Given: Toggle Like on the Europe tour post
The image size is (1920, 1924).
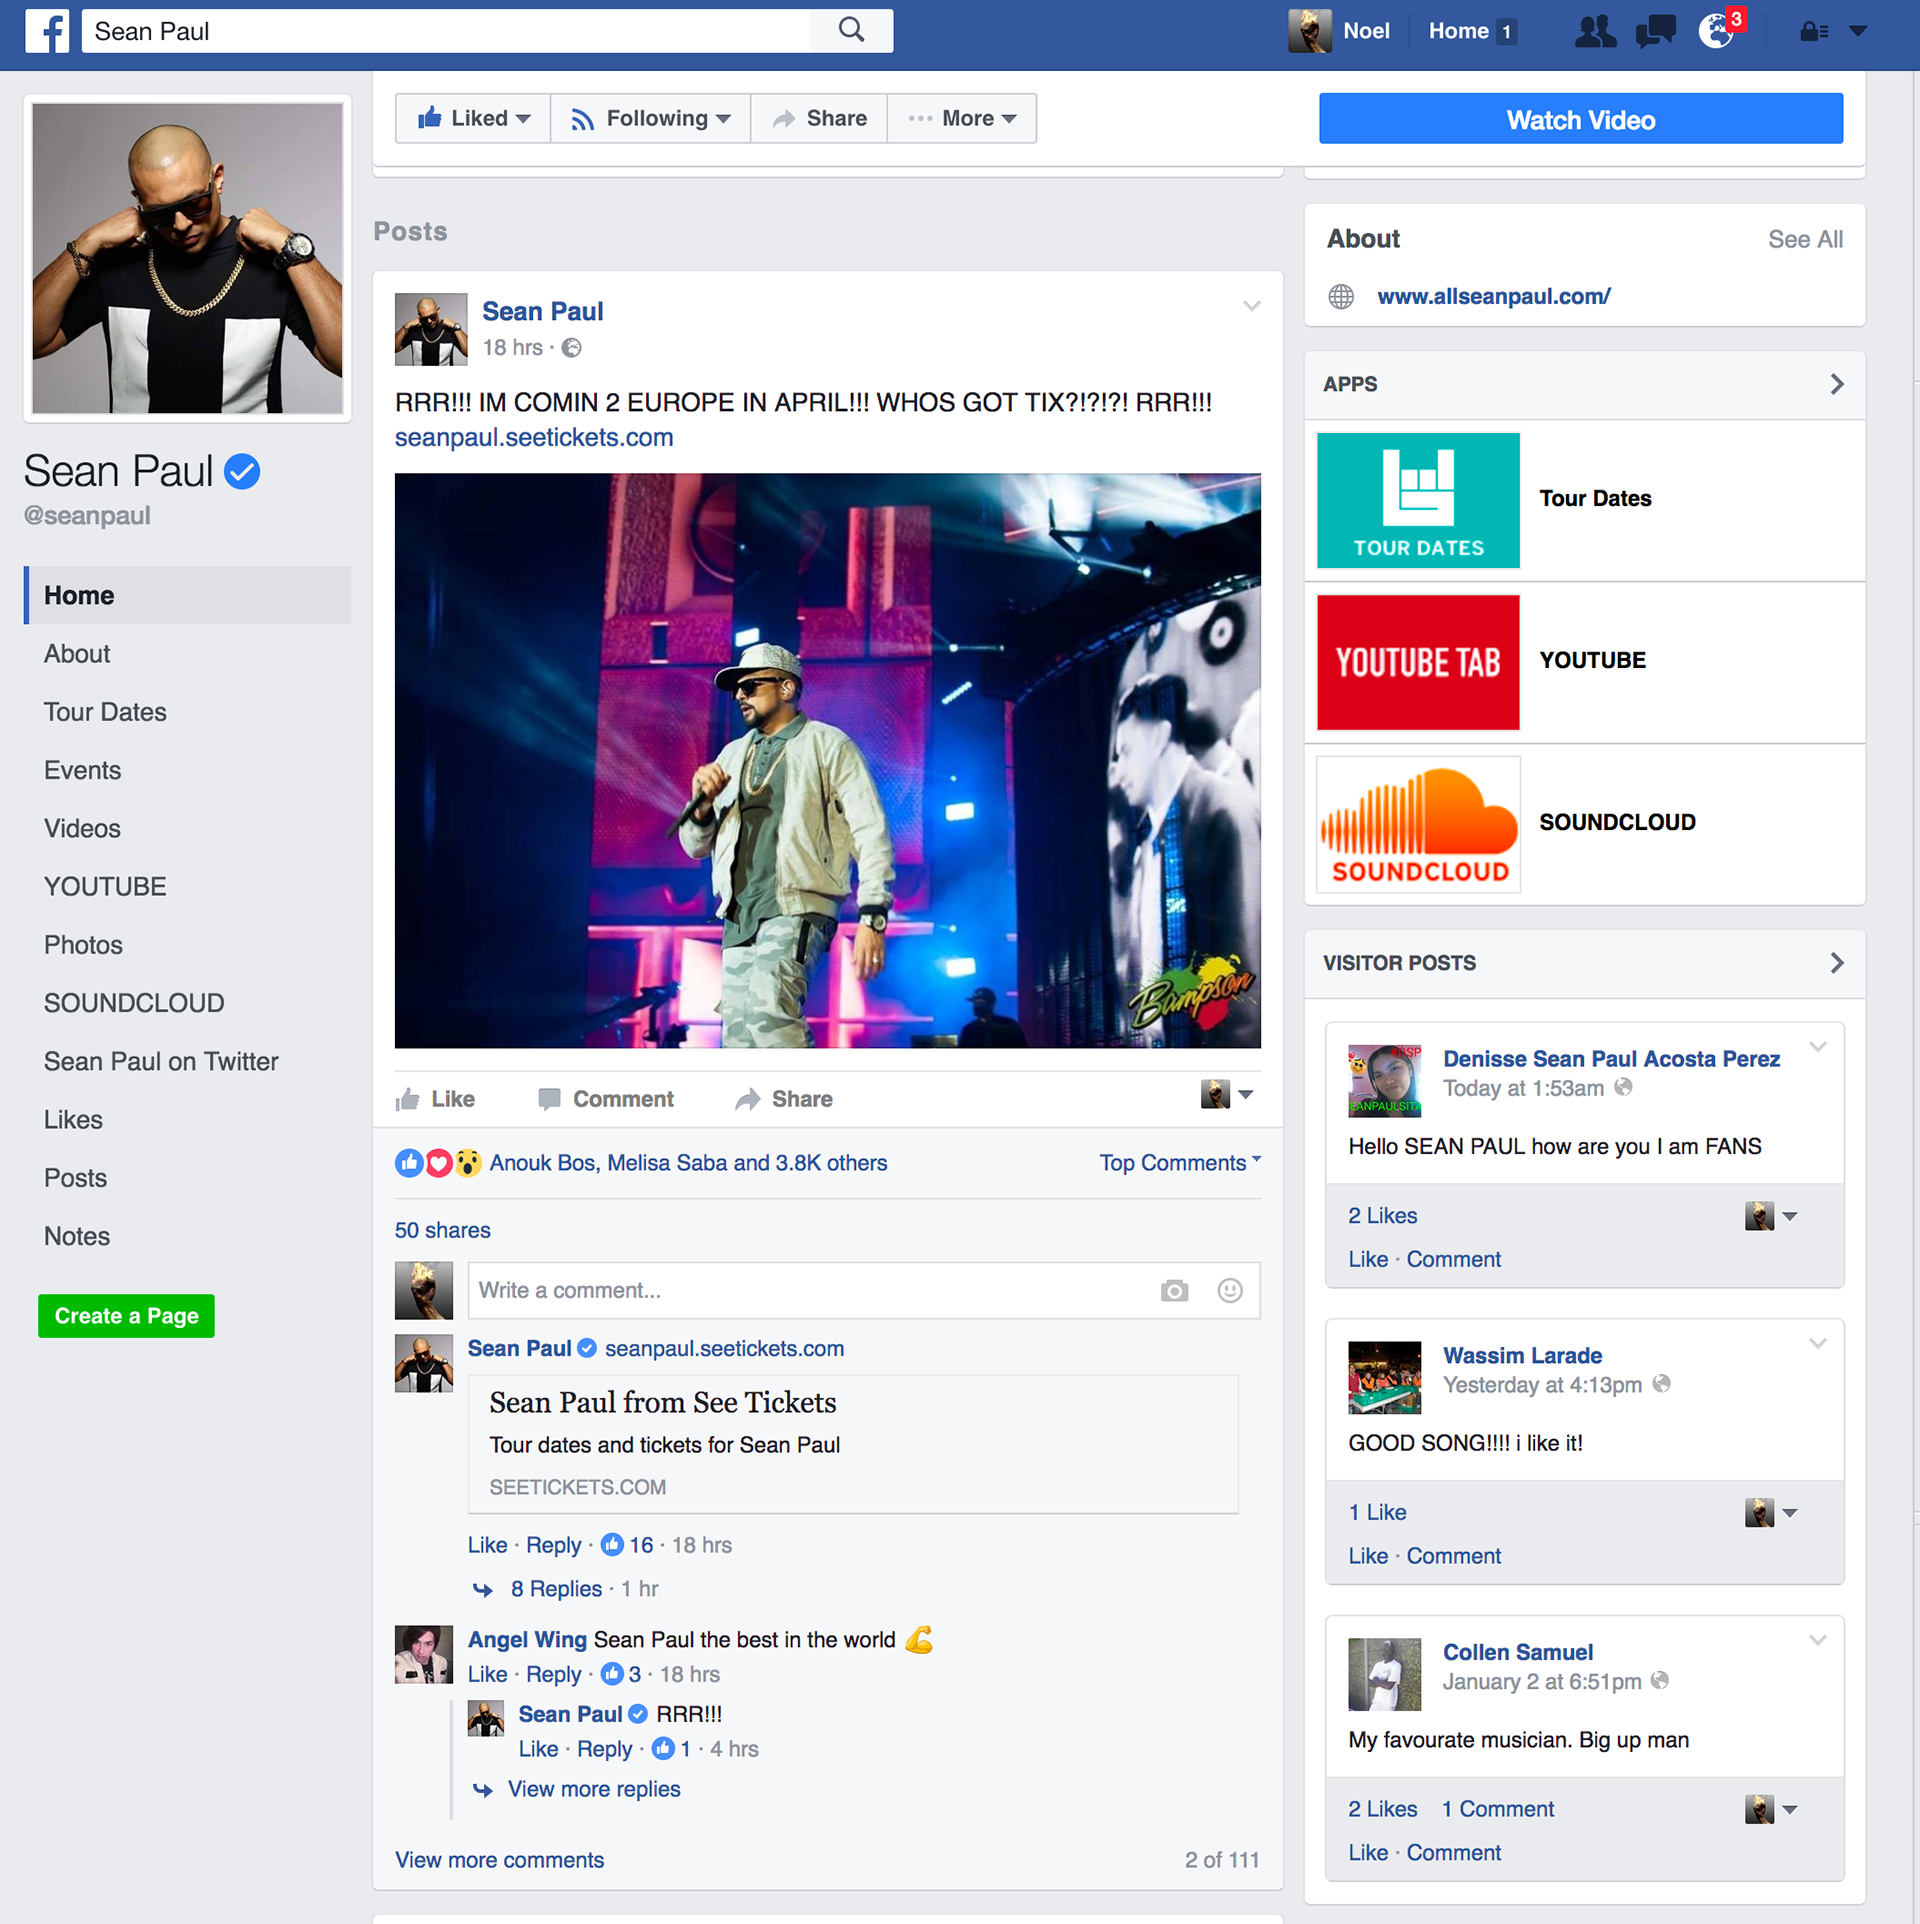Looking at the screenshot, I should (435, 1099).
